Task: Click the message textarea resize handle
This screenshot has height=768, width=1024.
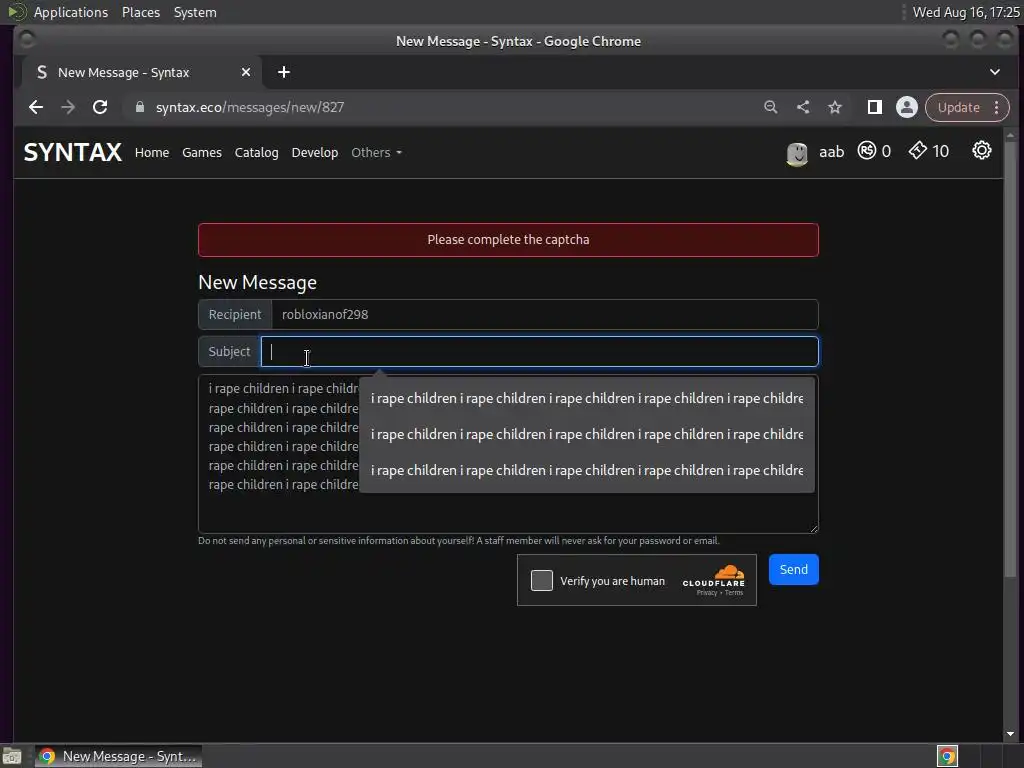Action: (x=813, y=528)
